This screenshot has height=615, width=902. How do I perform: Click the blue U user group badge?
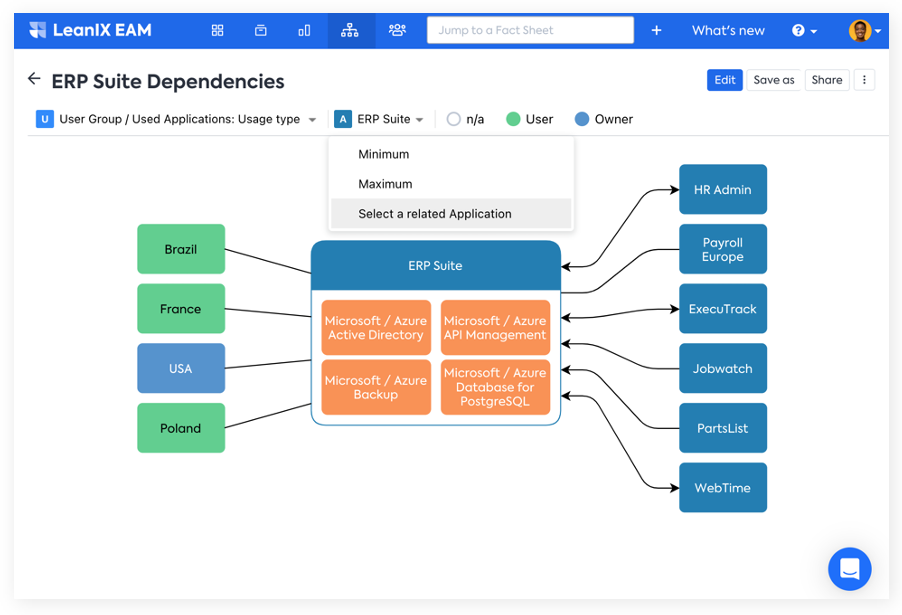44,119
